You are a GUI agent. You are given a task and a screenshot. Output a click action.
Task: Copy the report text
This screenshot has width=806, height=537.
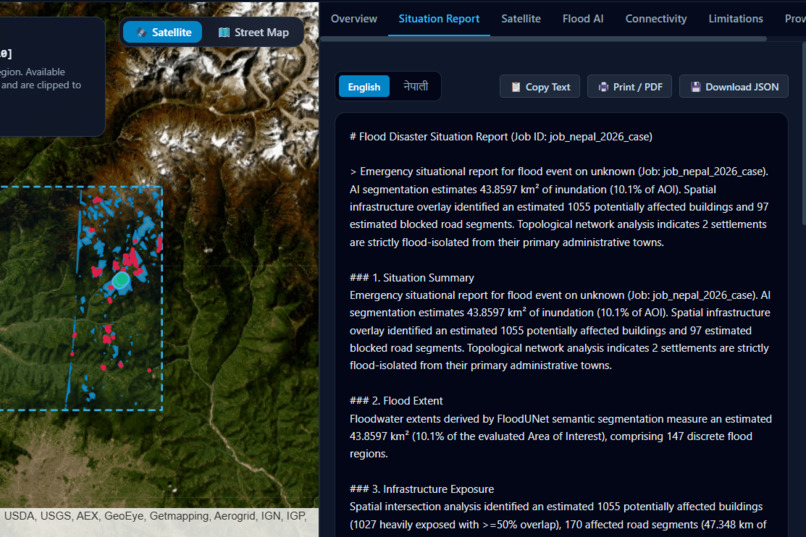pos(540,87)
